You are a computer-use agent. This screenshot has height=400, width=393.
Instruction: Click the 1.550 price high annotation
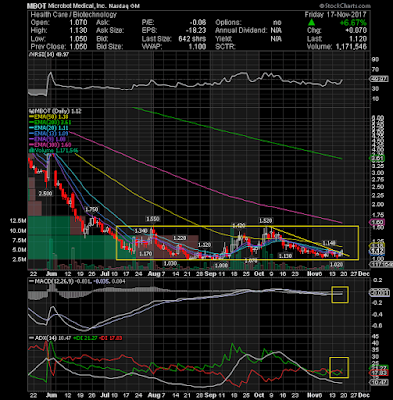(x=153, y=219)
